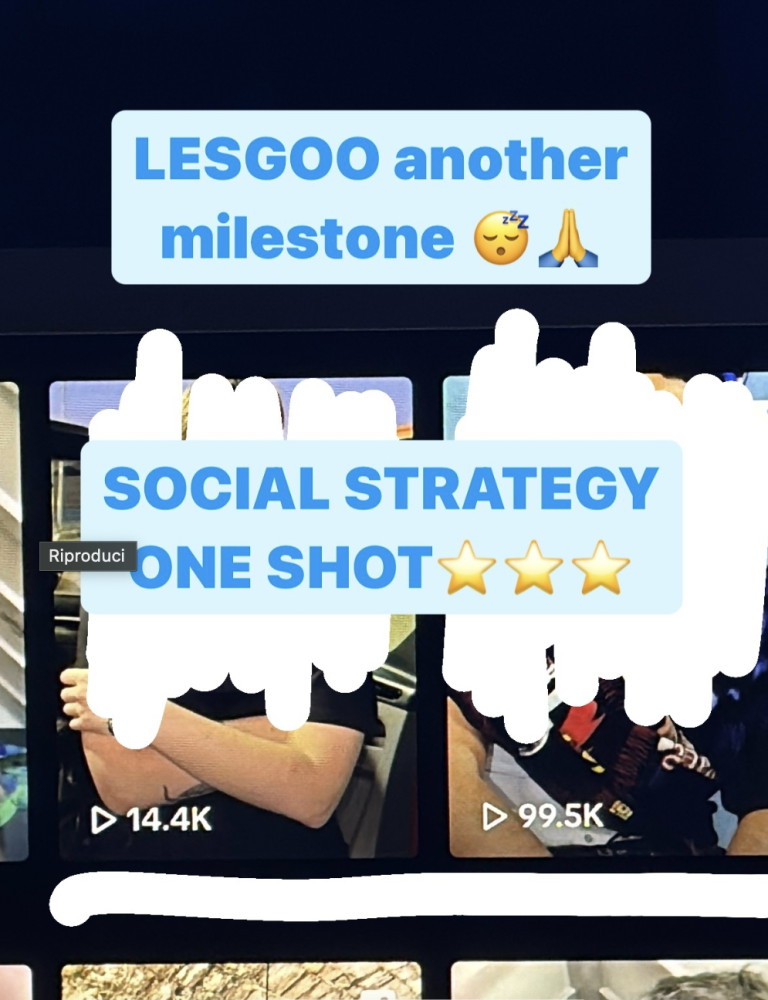Image resolution: width=768 pixels, height=1000 pixels.
Task: Click the praying hands emoji
Action: click(568, 237)
